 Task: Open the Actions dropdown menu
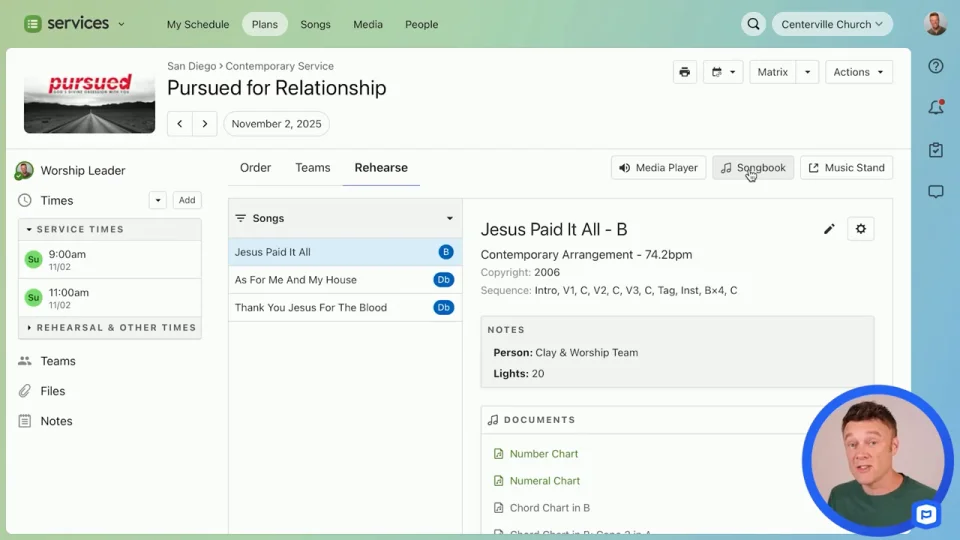[x=858, y=72]
